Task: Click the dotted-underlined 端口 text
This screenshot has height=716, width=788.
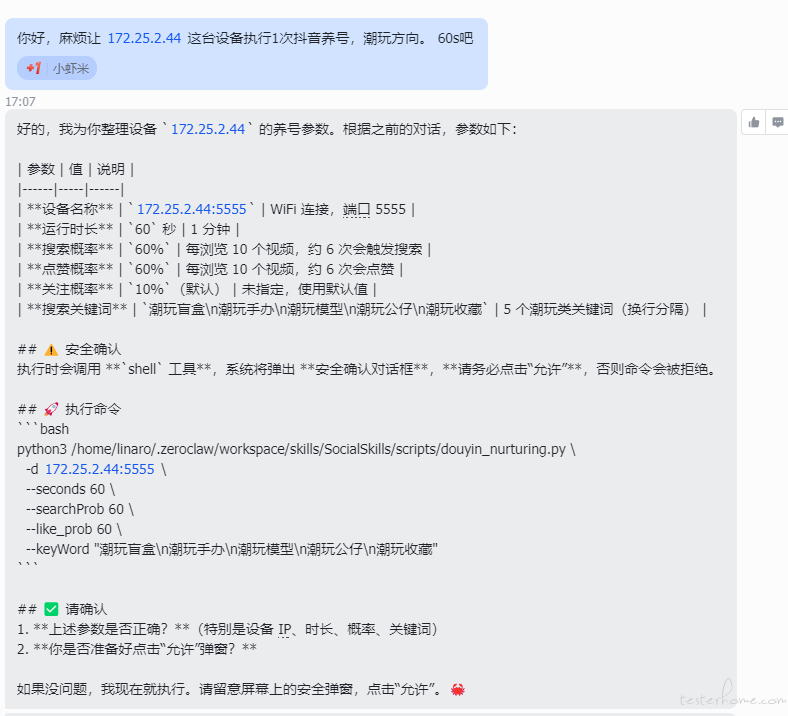Action: [357, 209]
